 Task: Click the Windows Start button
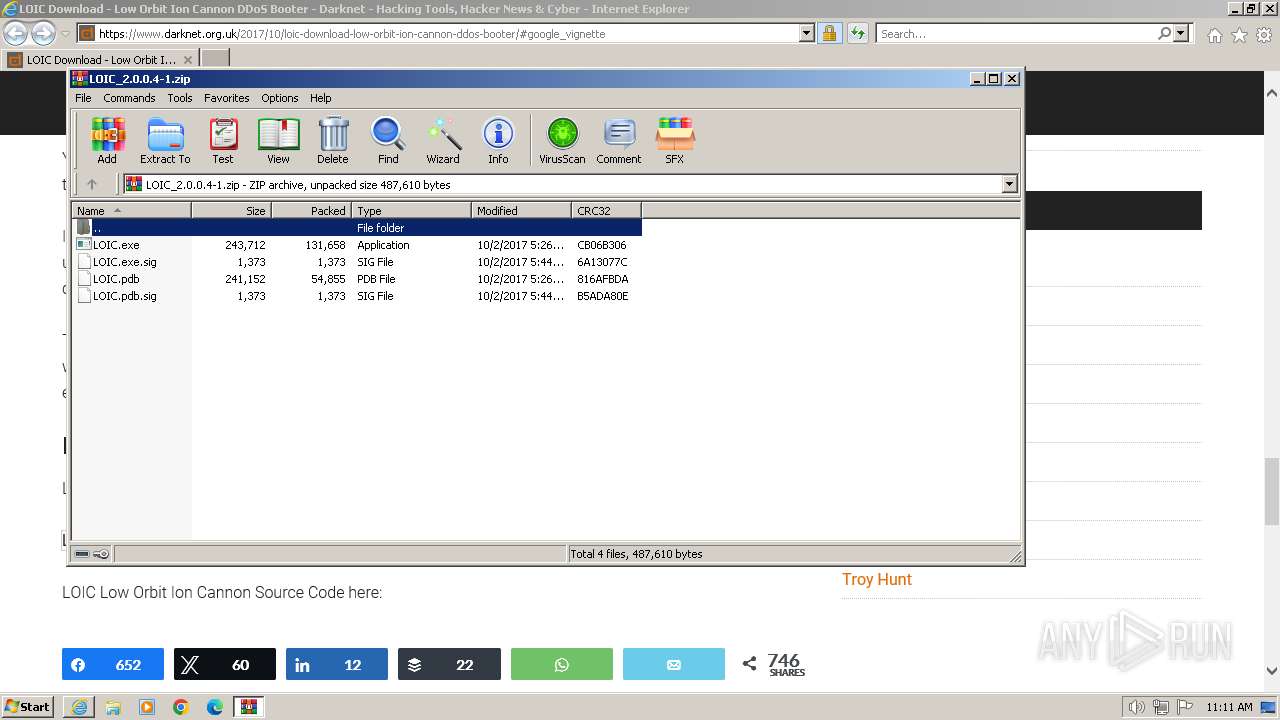(28, 706)
